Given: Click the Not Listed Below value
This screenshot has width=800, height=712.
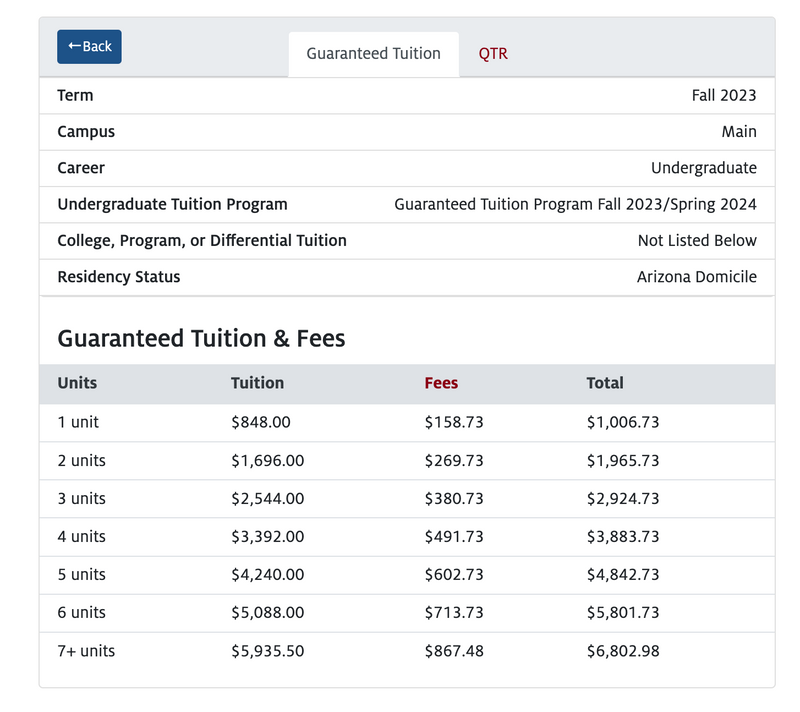Looking at the screenshot, I should click(697, 241).
